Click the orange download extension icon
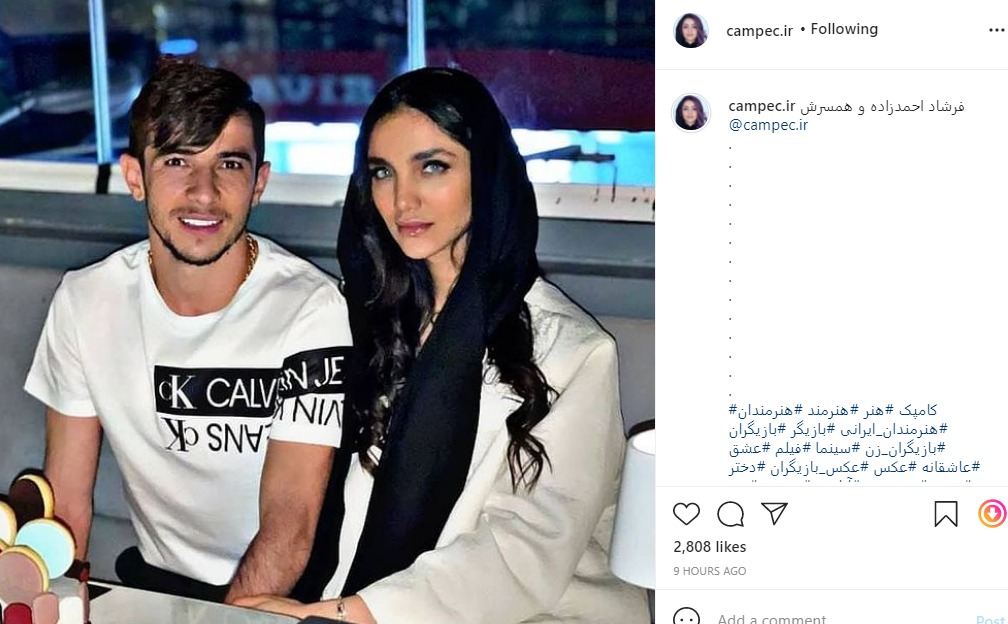The height and width of the screenshot is (624, 1008). click(993, 513)
